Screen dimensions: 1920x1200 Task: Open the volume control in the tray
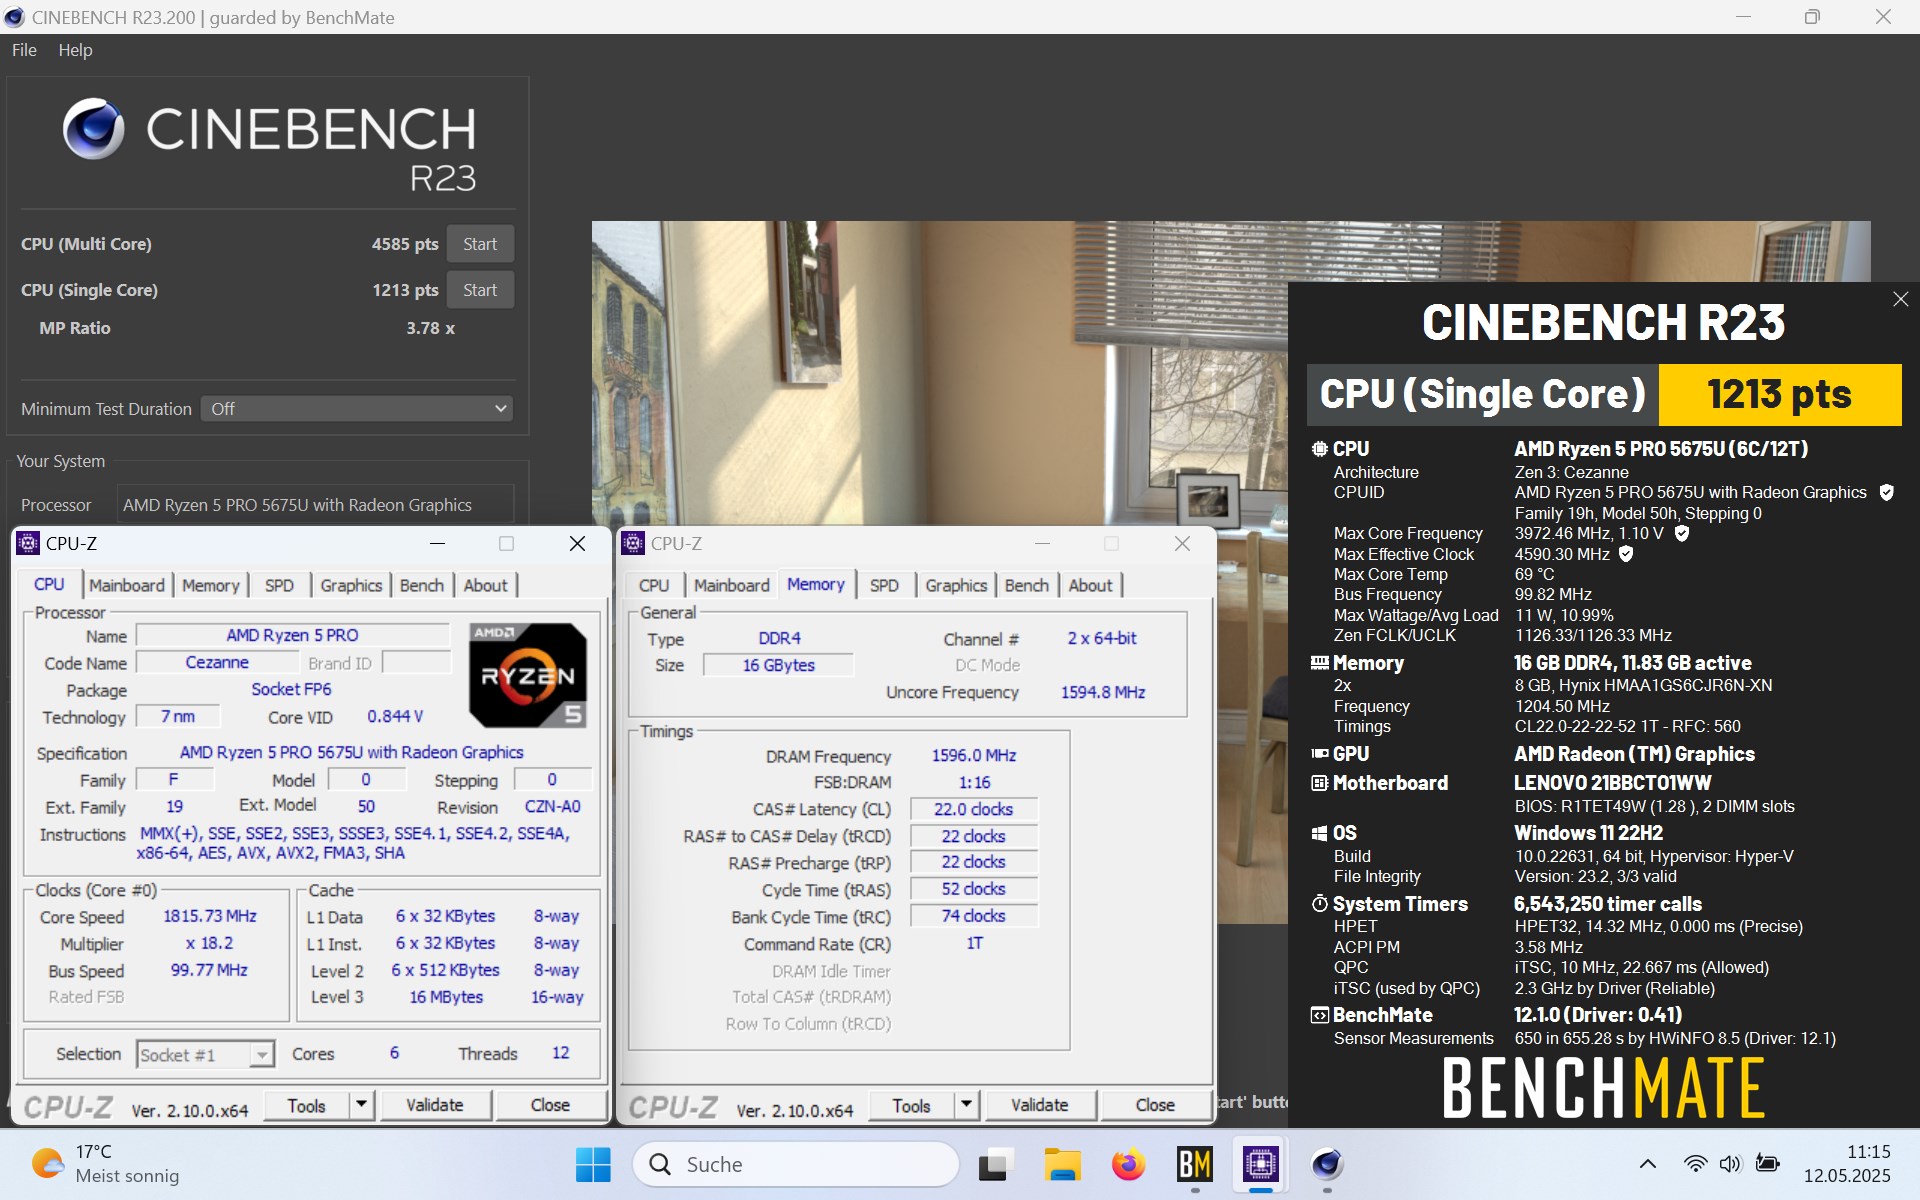tap(1730, 1164)
